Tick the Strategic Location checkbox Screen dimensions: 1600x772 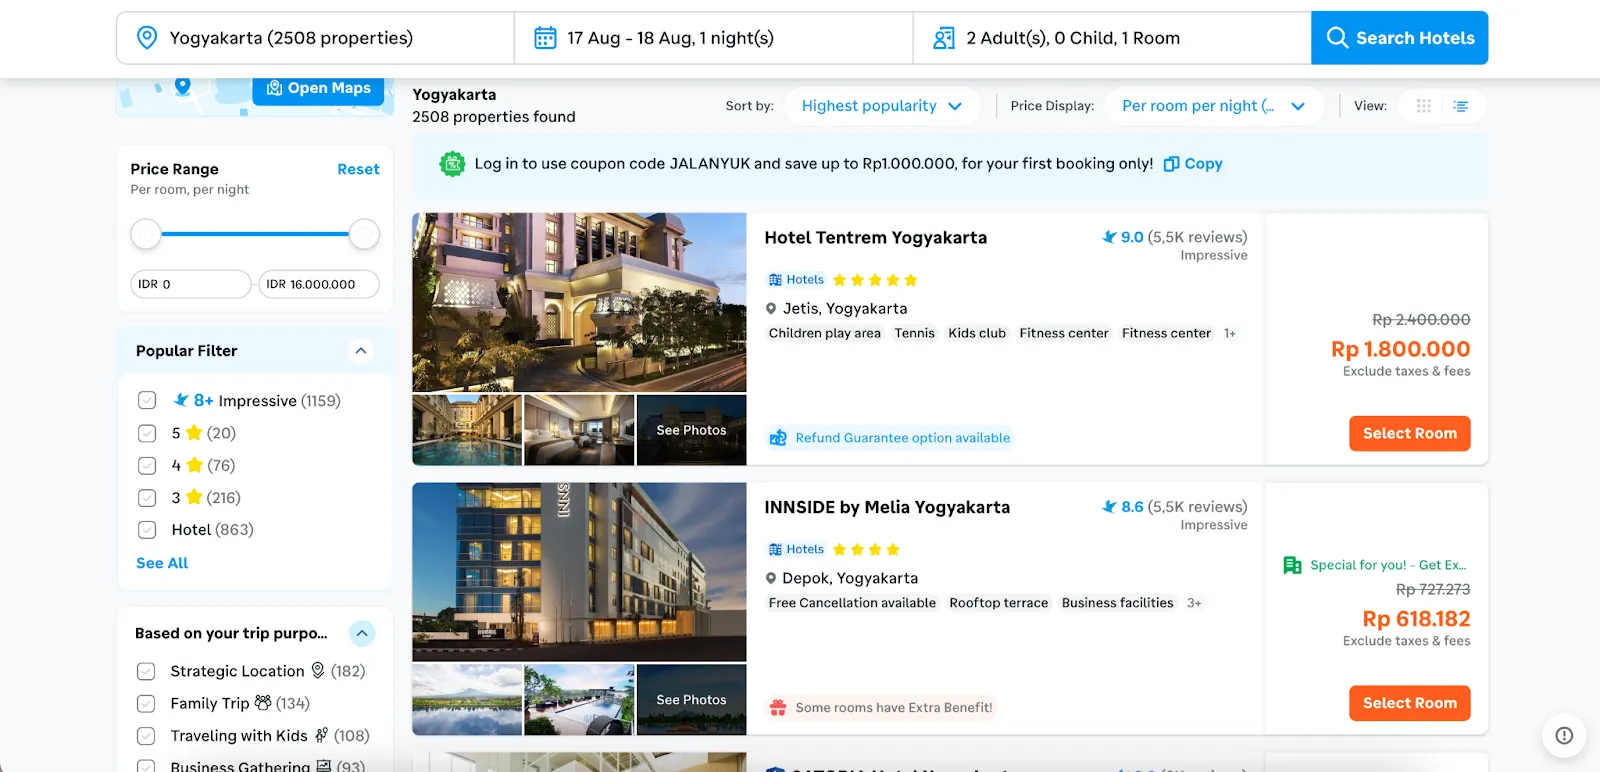146,671
